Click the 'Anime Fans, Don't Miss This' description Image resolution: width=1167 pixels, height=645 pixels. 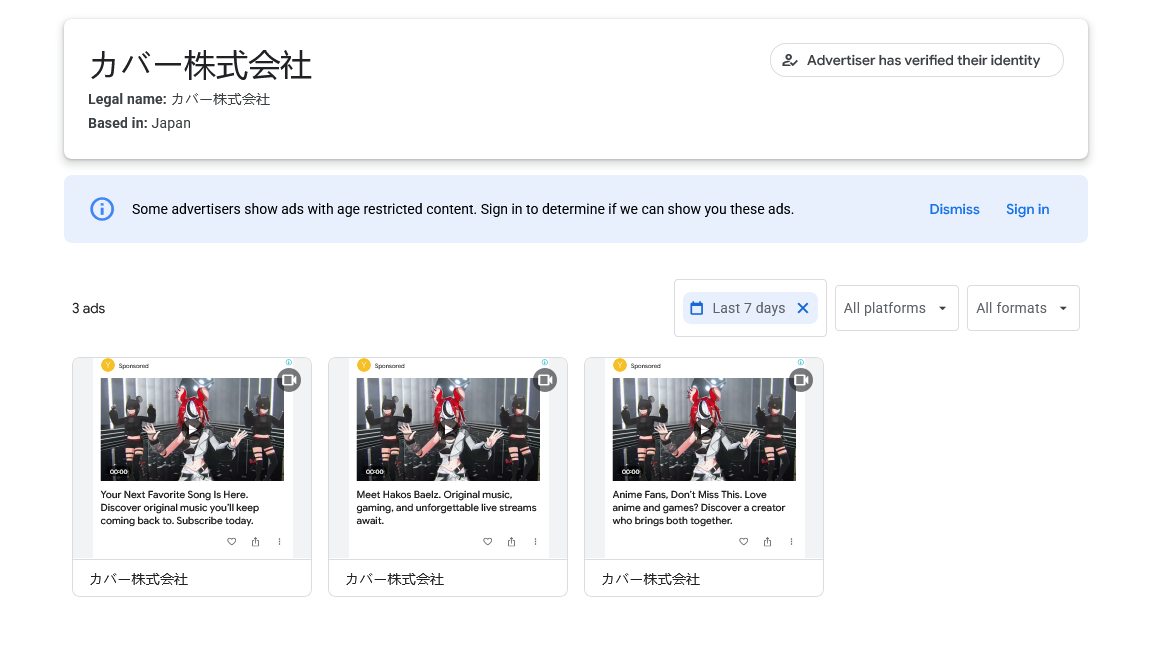[699, 507]
